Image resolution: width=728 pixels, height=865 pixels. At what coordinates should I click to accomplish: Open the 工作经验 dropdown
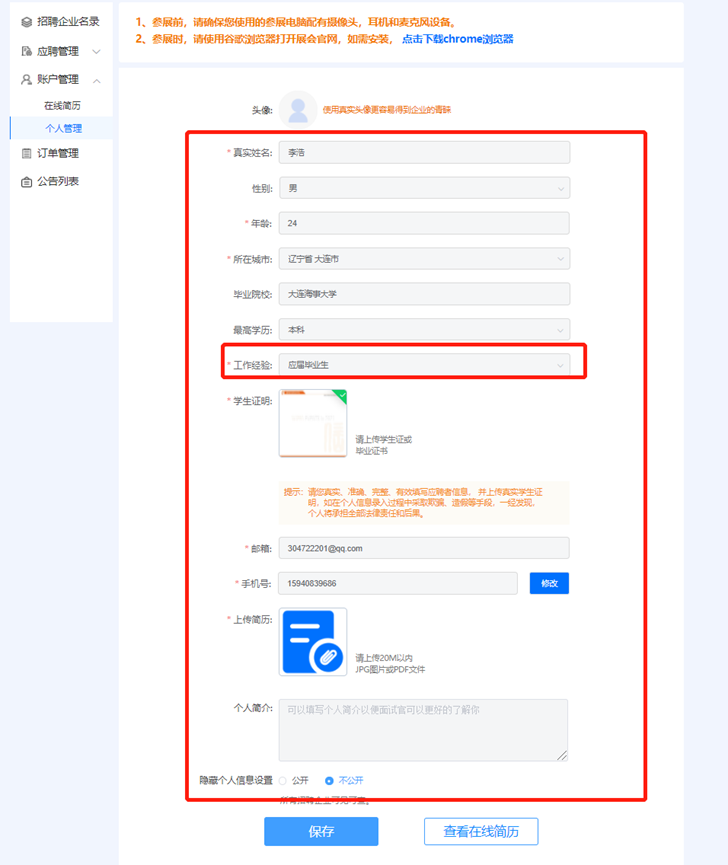click(x=424, y=366)
